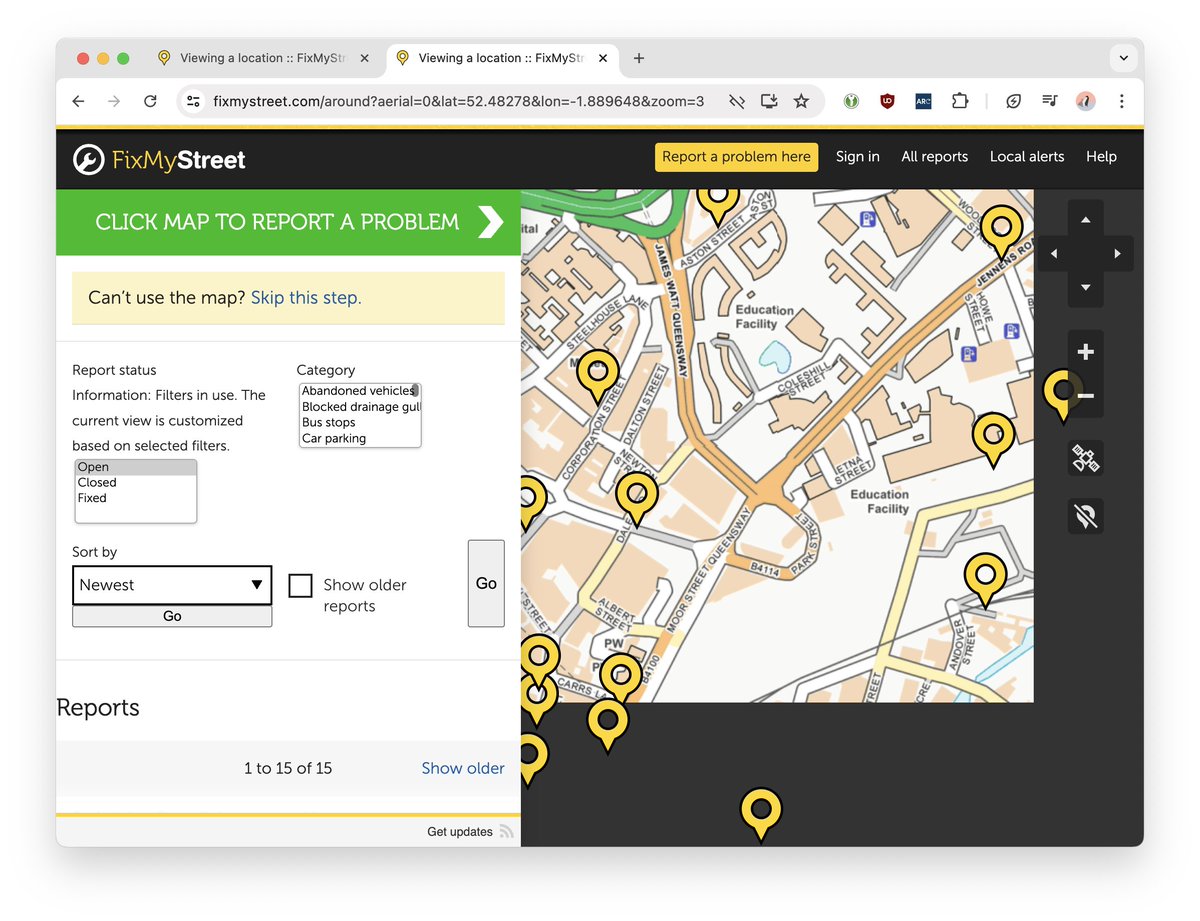
Task: Click Report a problem here
Action: [736, 157]
